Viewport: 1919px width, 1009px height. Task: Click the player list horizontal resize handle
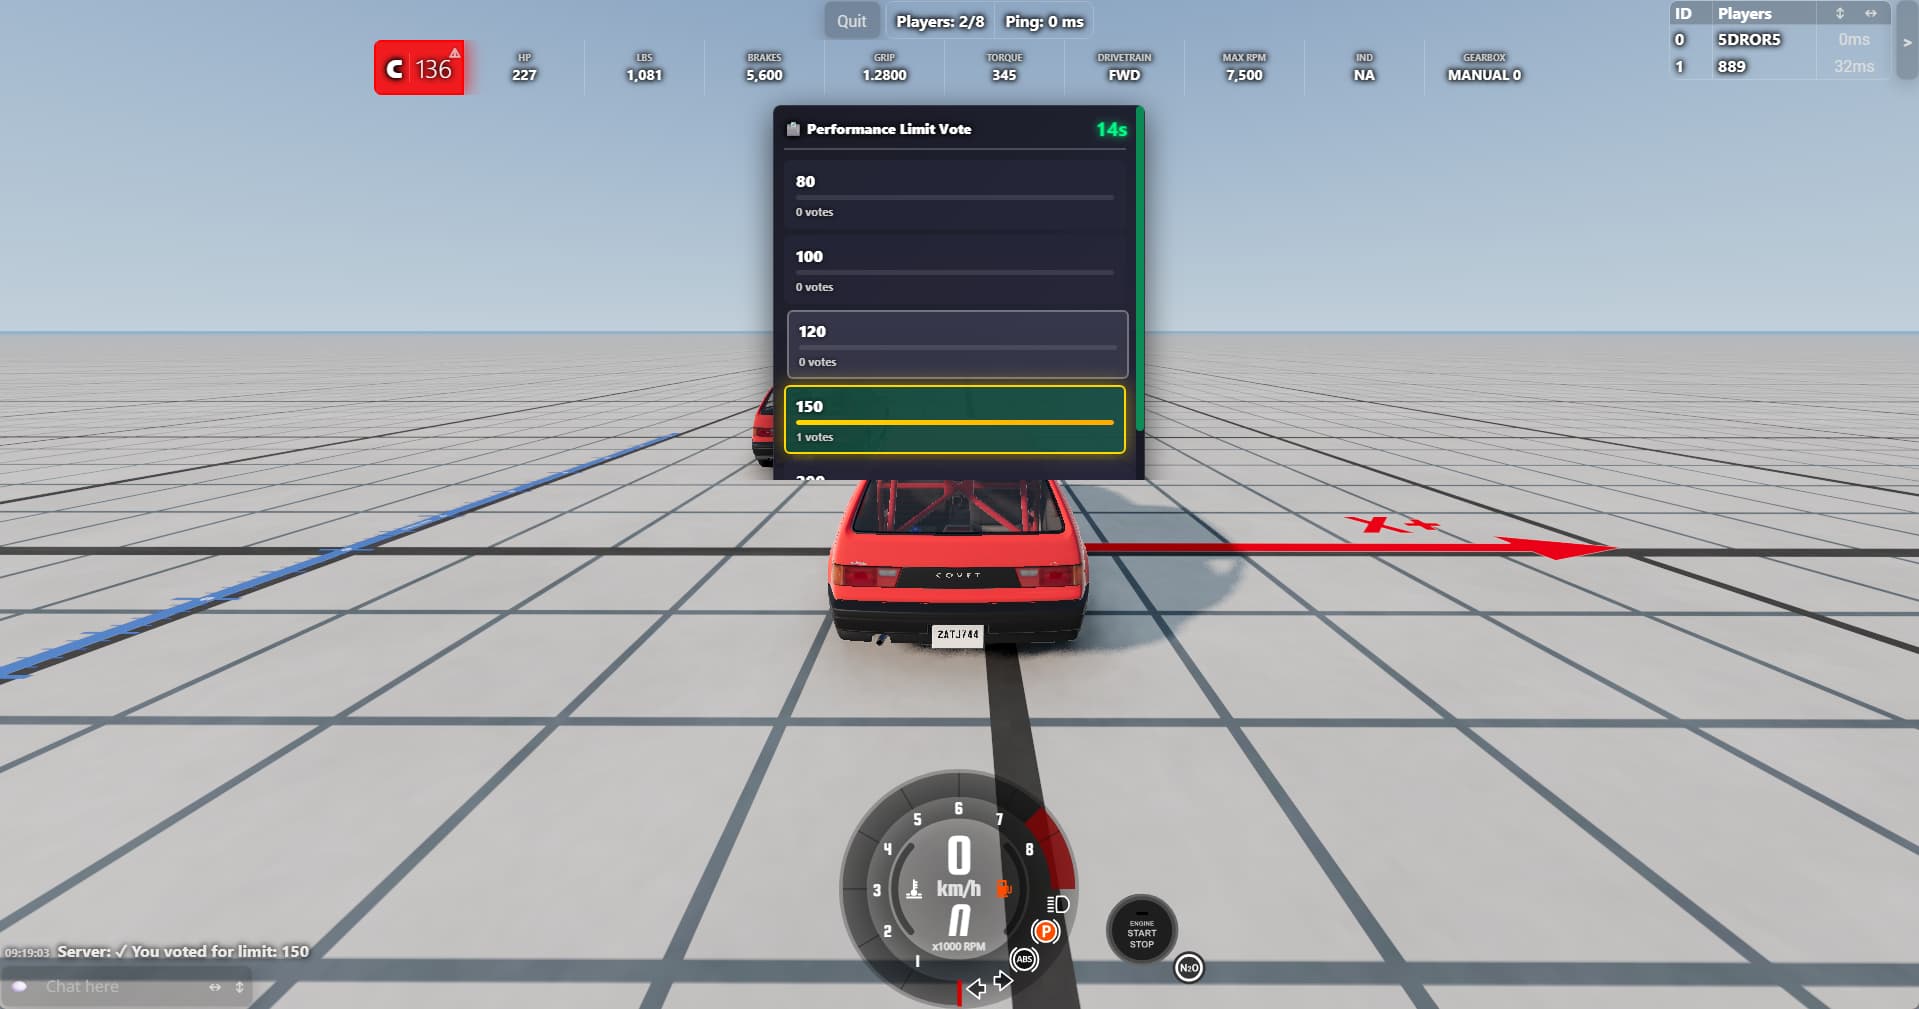1870,14
